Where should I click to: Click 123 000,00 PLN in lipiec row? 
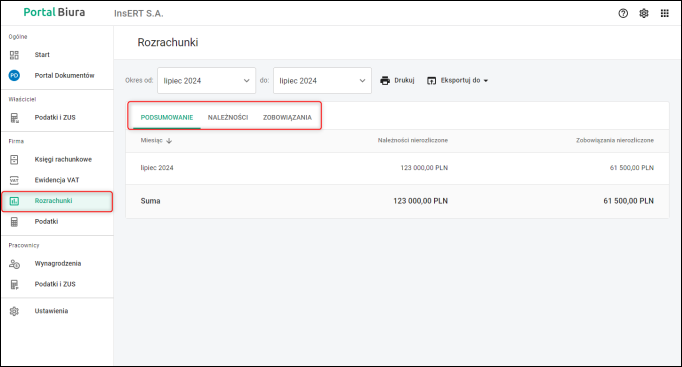(x=424, y=168)
